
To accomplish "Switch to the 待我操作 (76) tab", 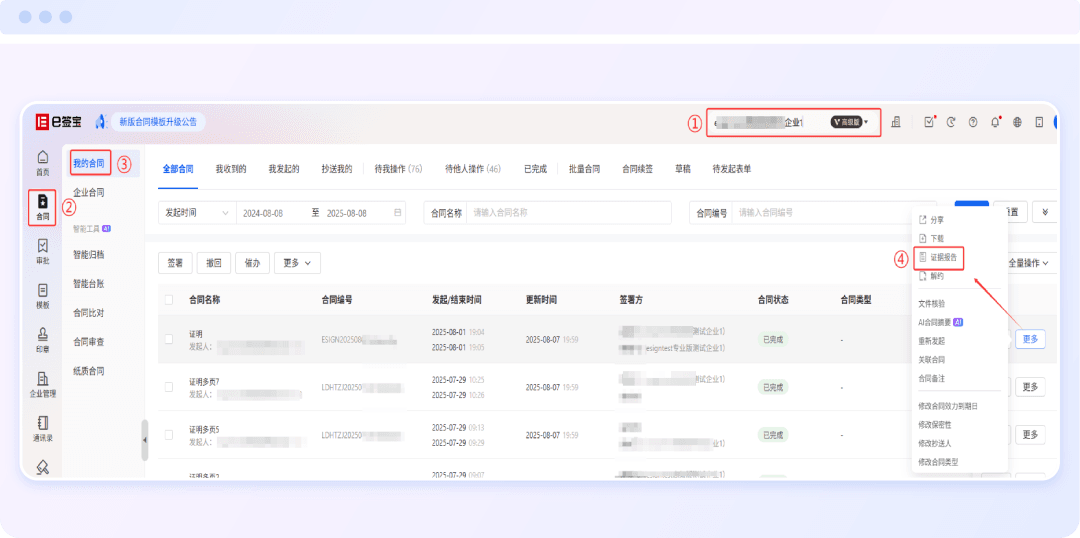I will [398, 169].
